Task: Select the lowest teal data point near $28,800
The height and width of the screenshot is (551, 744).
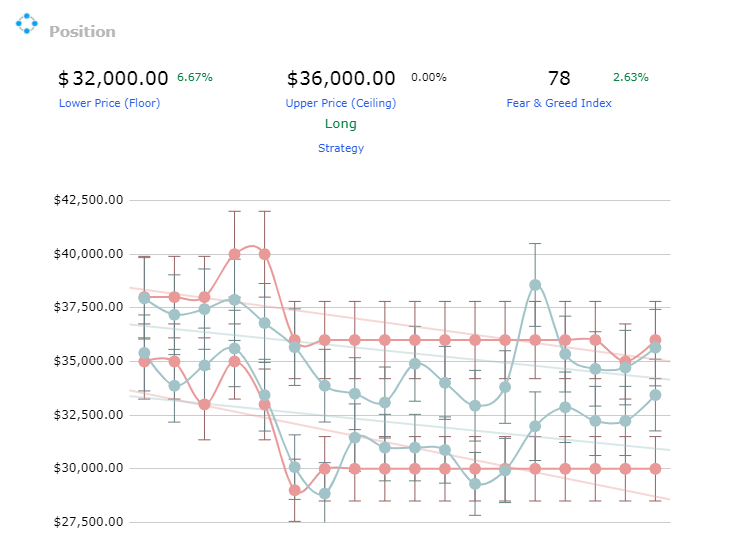Action: coord(325,494)
